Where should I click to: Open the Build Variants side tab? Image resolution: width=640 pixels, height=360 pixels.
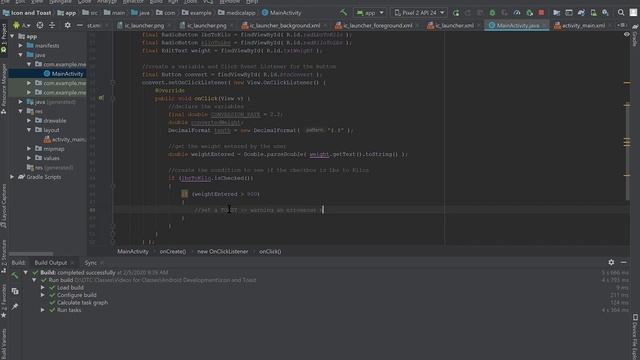click(4, 344)
